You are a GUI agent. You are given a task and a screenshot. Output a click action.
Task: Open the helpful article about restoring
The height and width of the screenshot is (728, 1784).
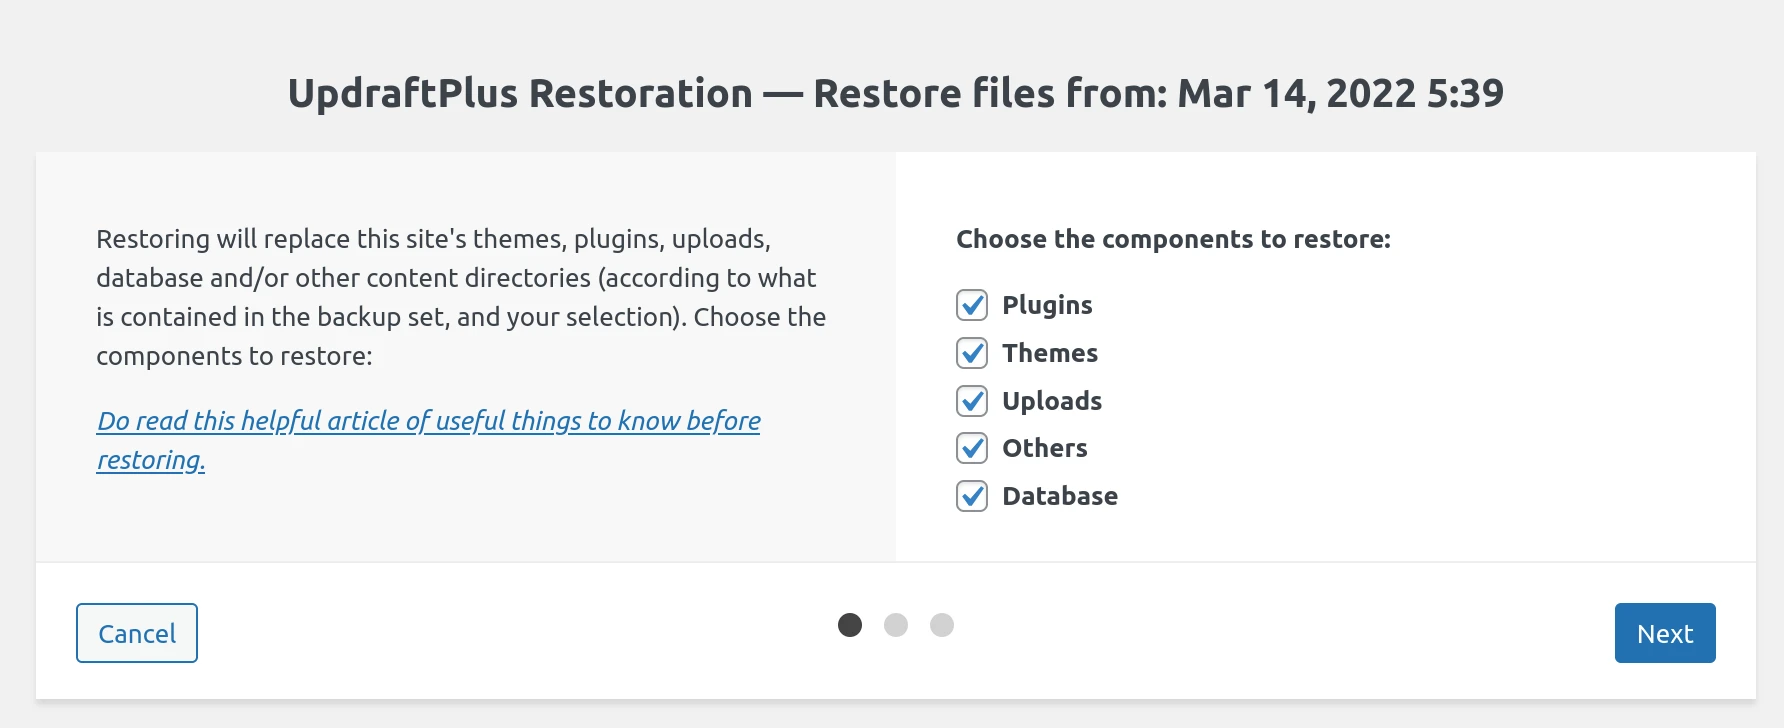pyautogui.click(x=428, y=421)
